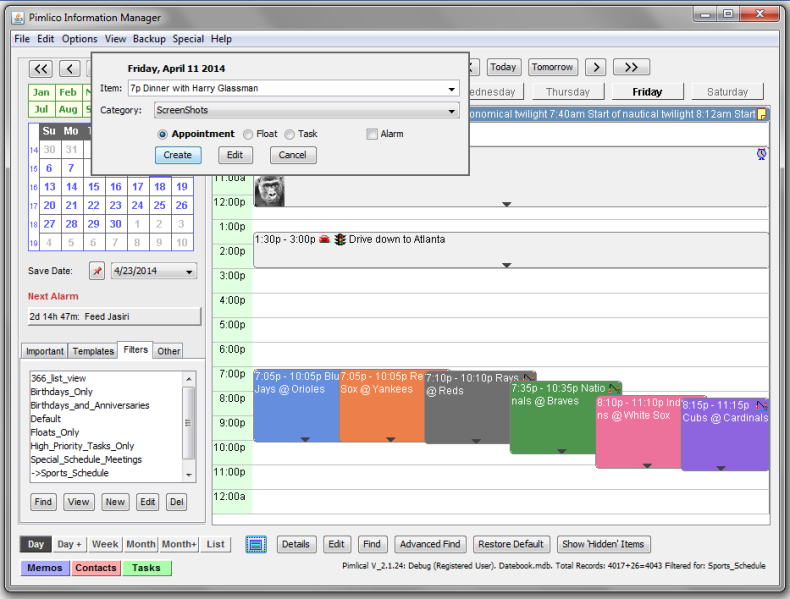This screenshot has width=790, height=599.
Task: Jump back with the double left arrow button
Action: point(41,68)
